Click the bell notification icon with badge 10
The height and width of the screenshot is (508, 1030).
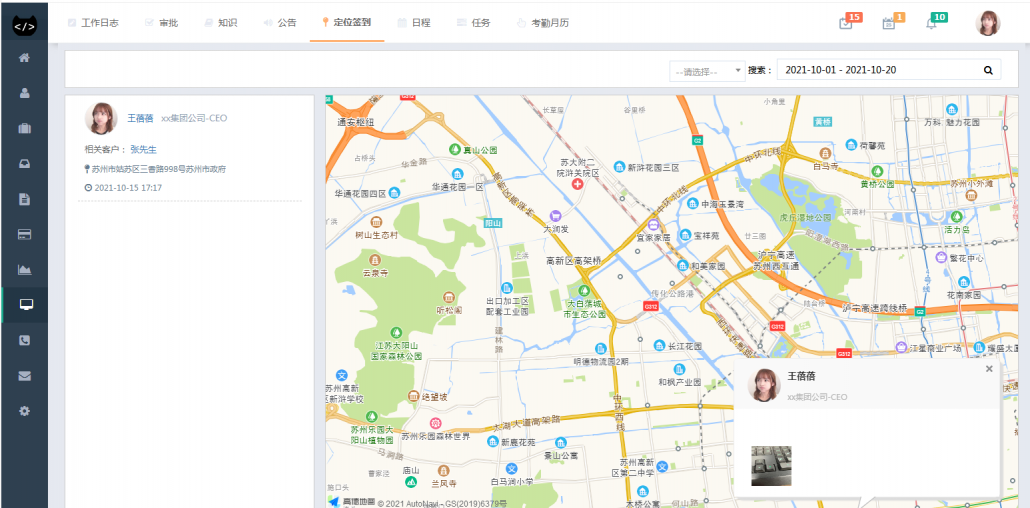coord(931,23)
